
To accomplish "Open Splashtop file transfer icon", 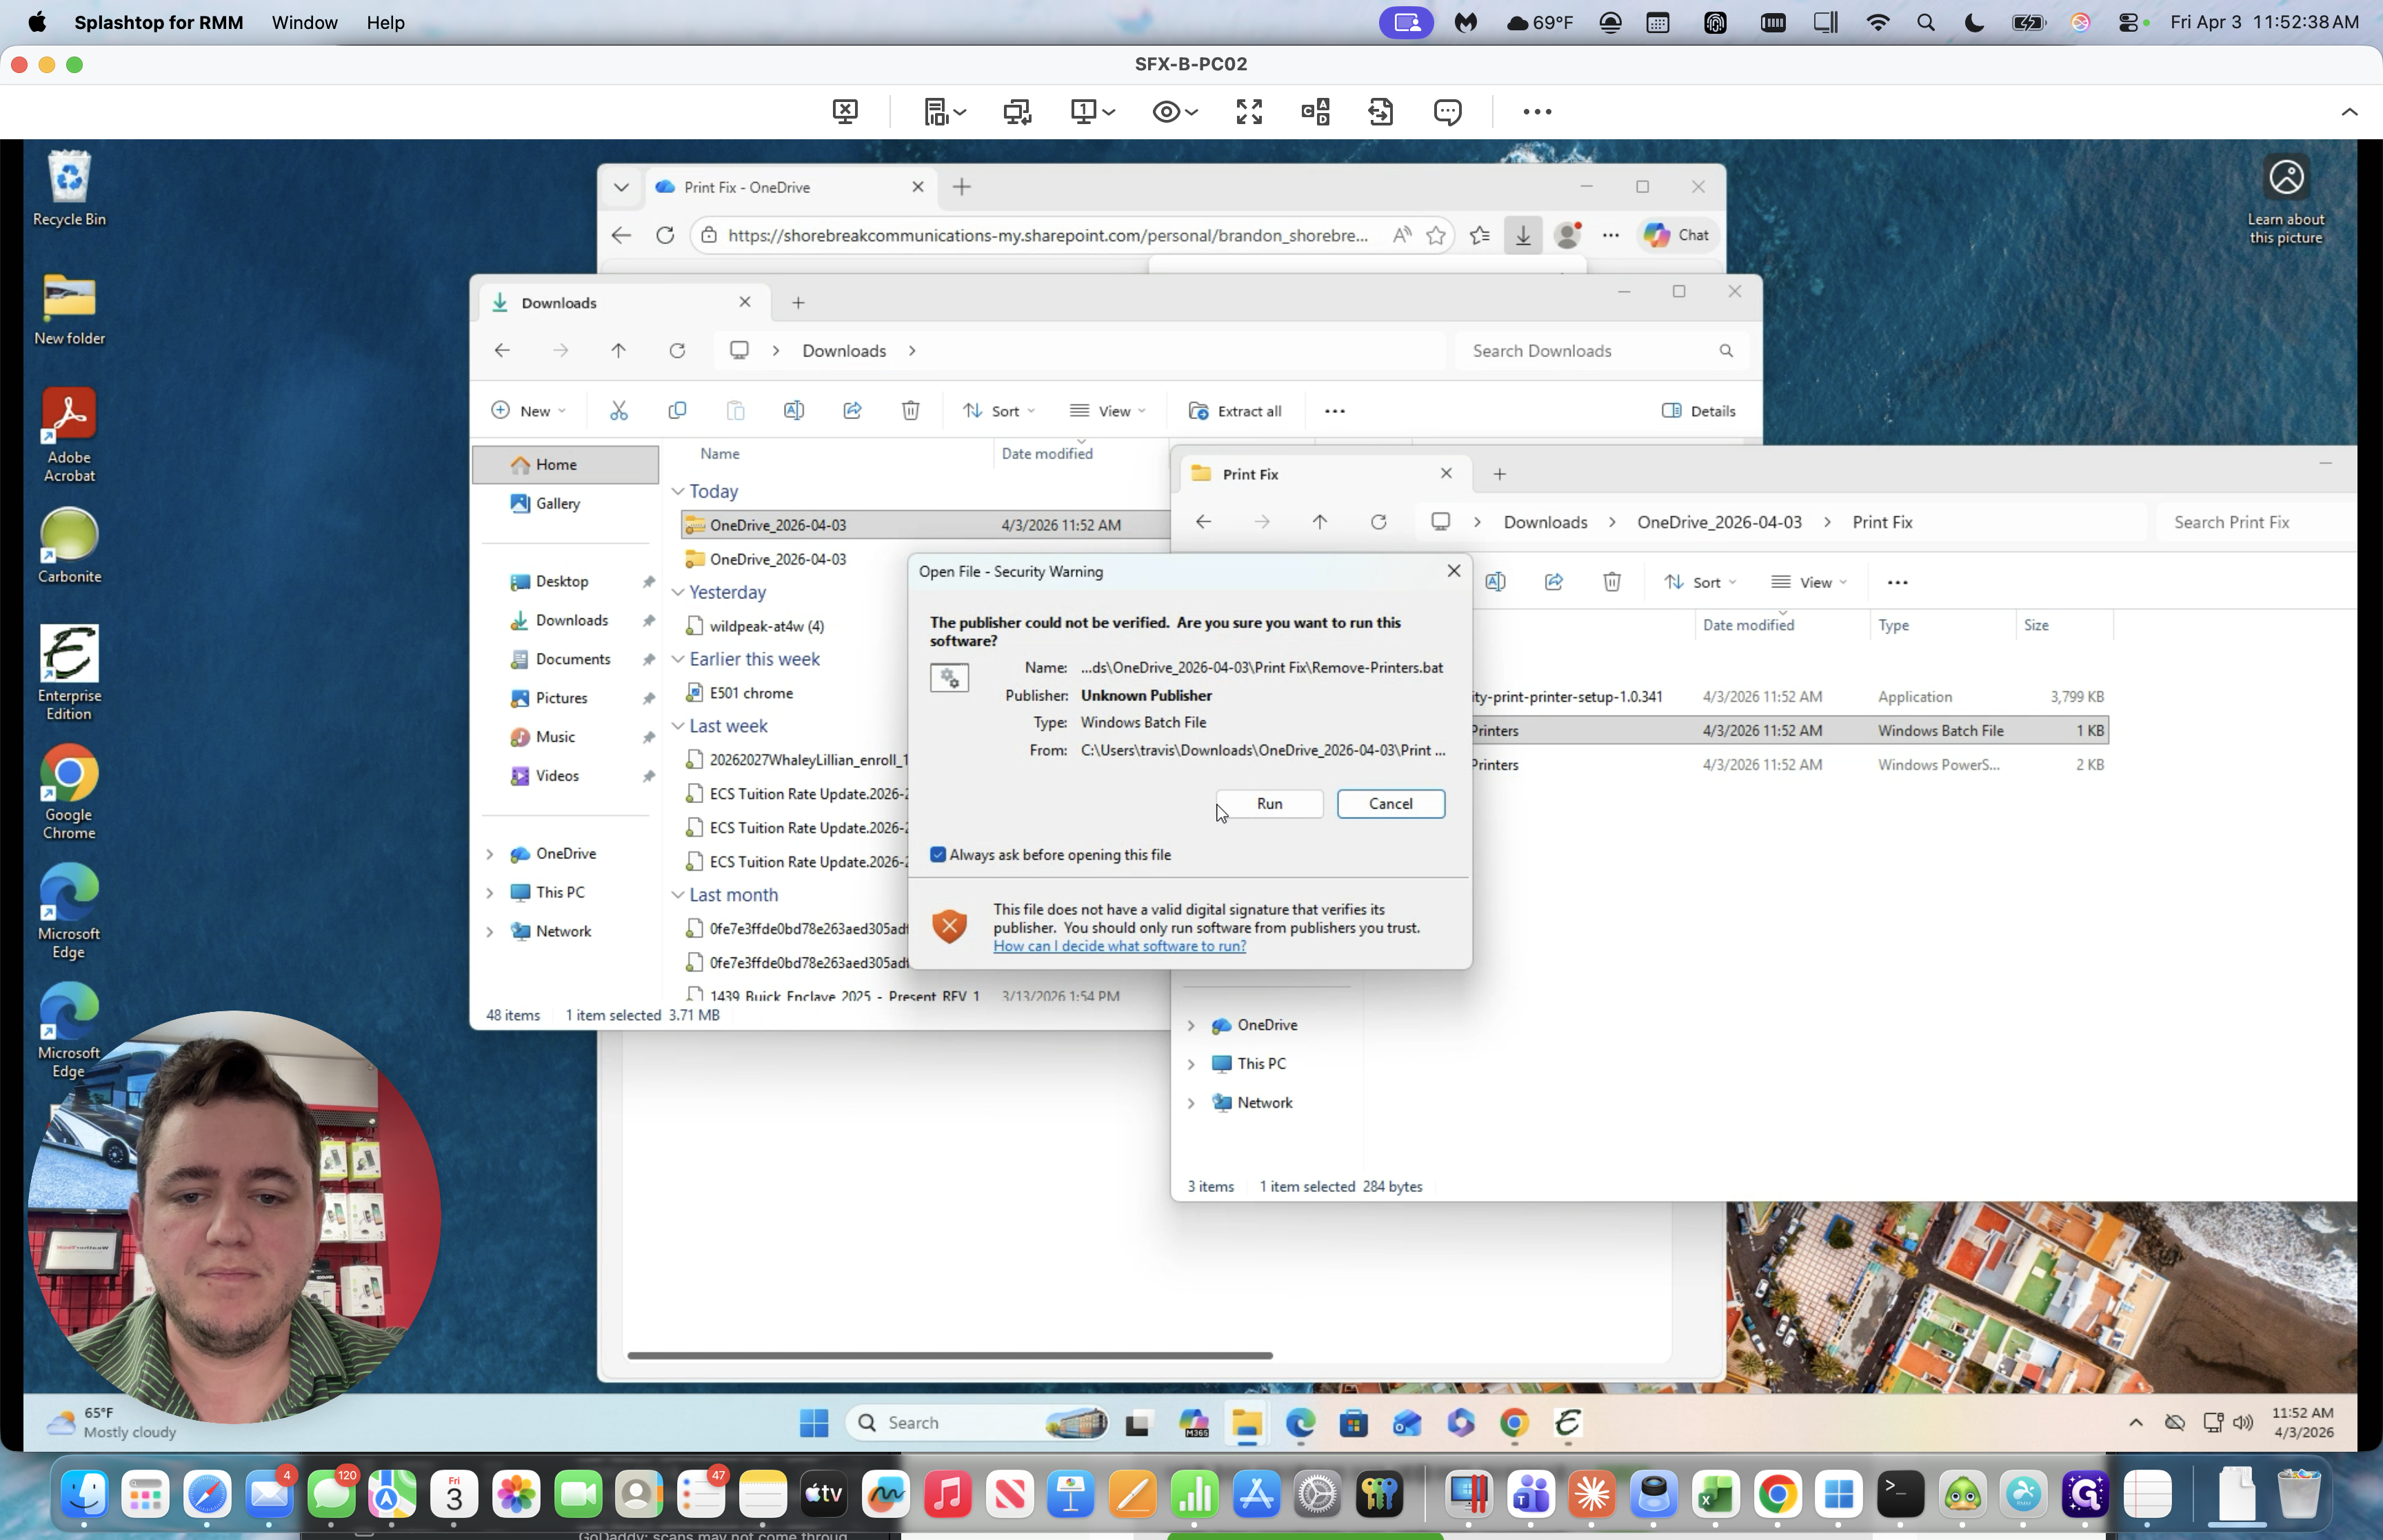I will click(1380, 112).
